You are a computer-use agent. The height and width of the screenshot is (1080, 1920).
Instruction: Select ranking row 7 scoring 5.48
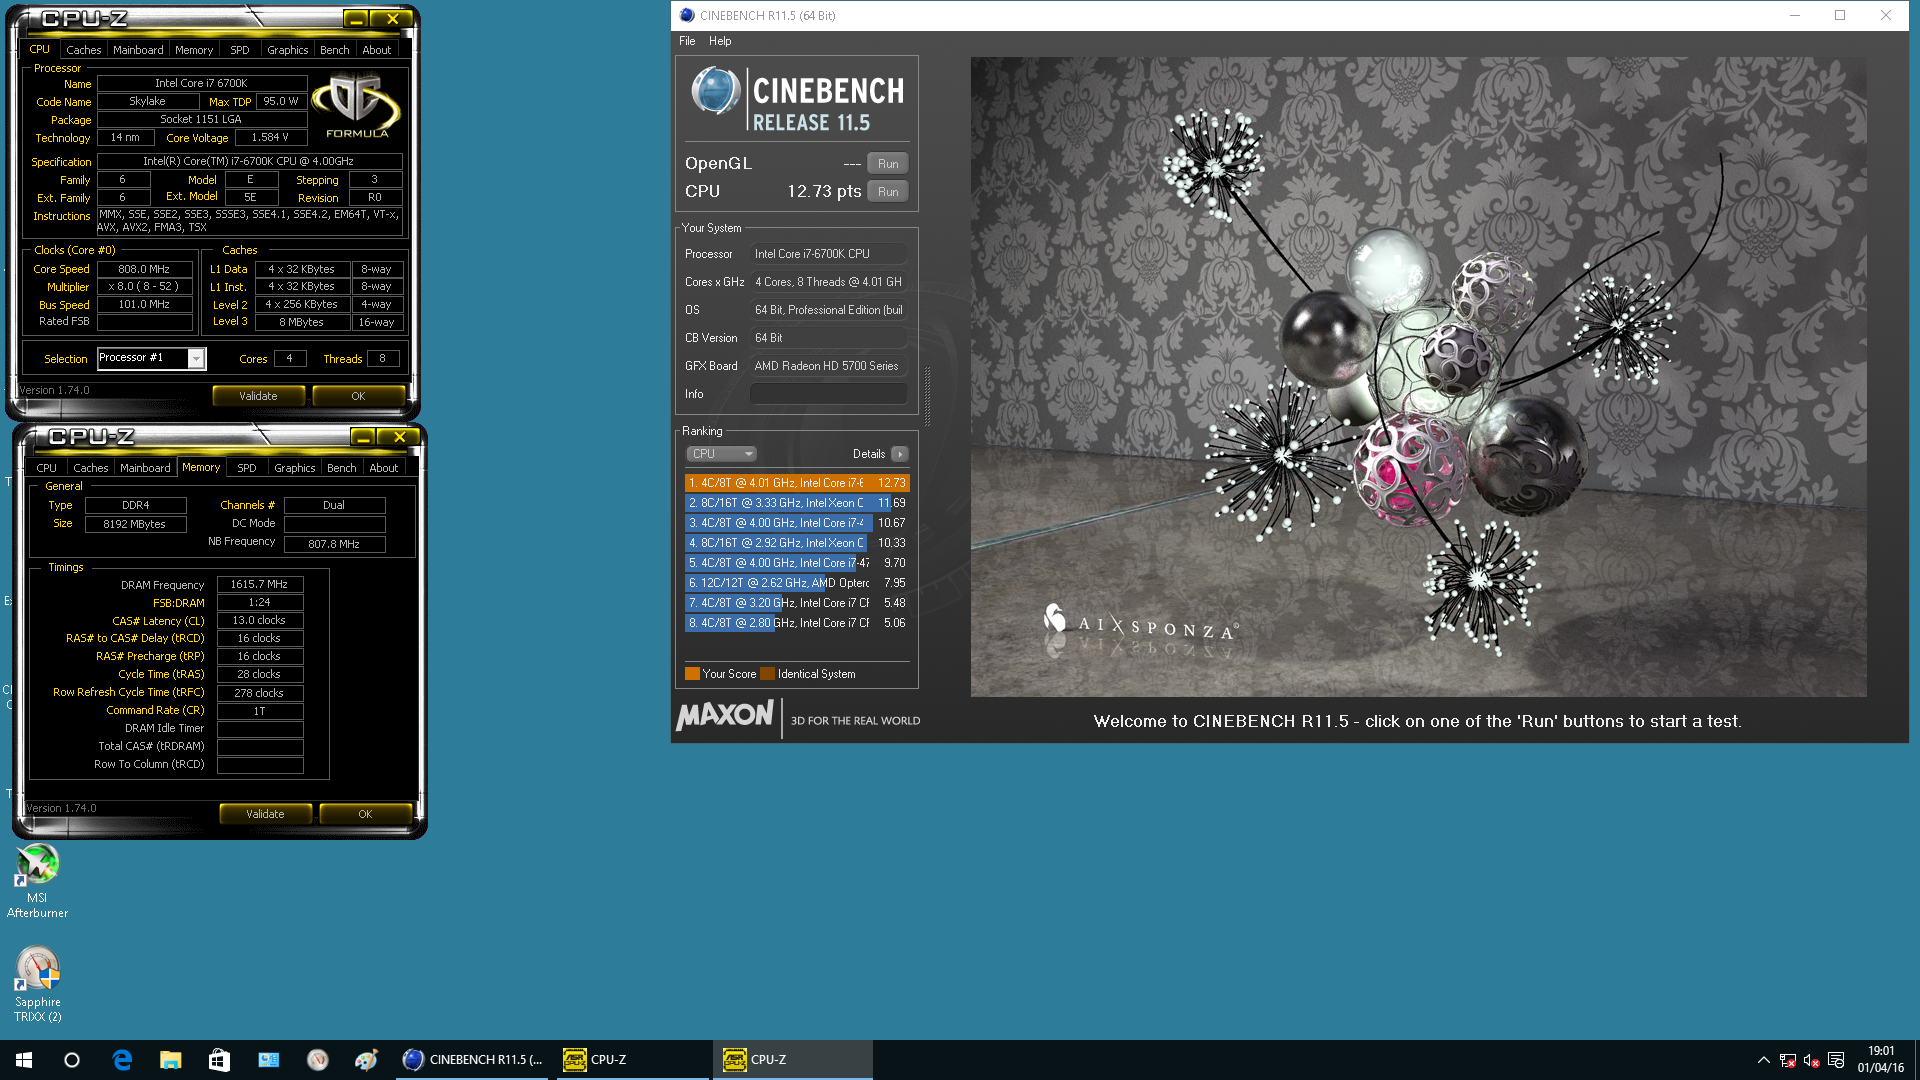pyautogui.click(x=797, y=603)
